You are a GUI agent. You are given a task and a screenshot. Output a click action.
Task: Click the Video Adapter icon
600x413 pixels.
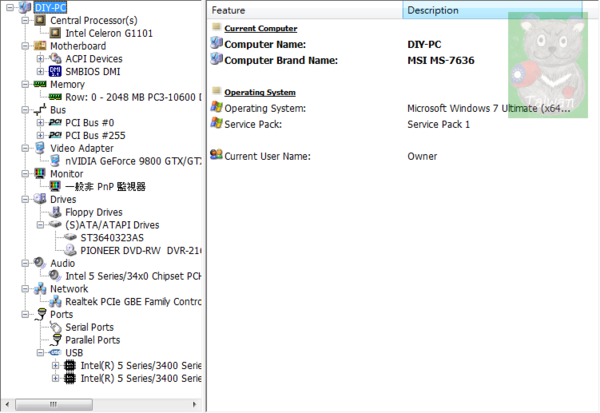pos(40,148)
